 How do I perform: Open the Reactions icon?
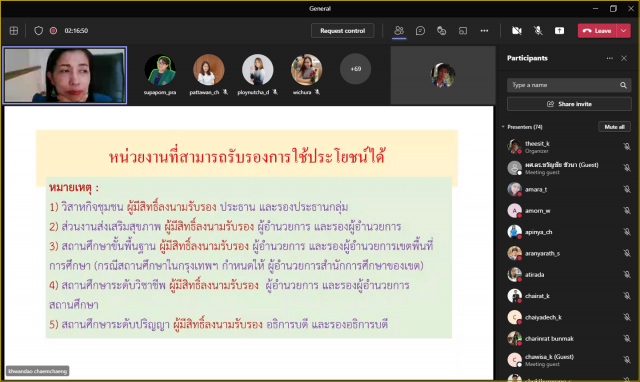441,31
